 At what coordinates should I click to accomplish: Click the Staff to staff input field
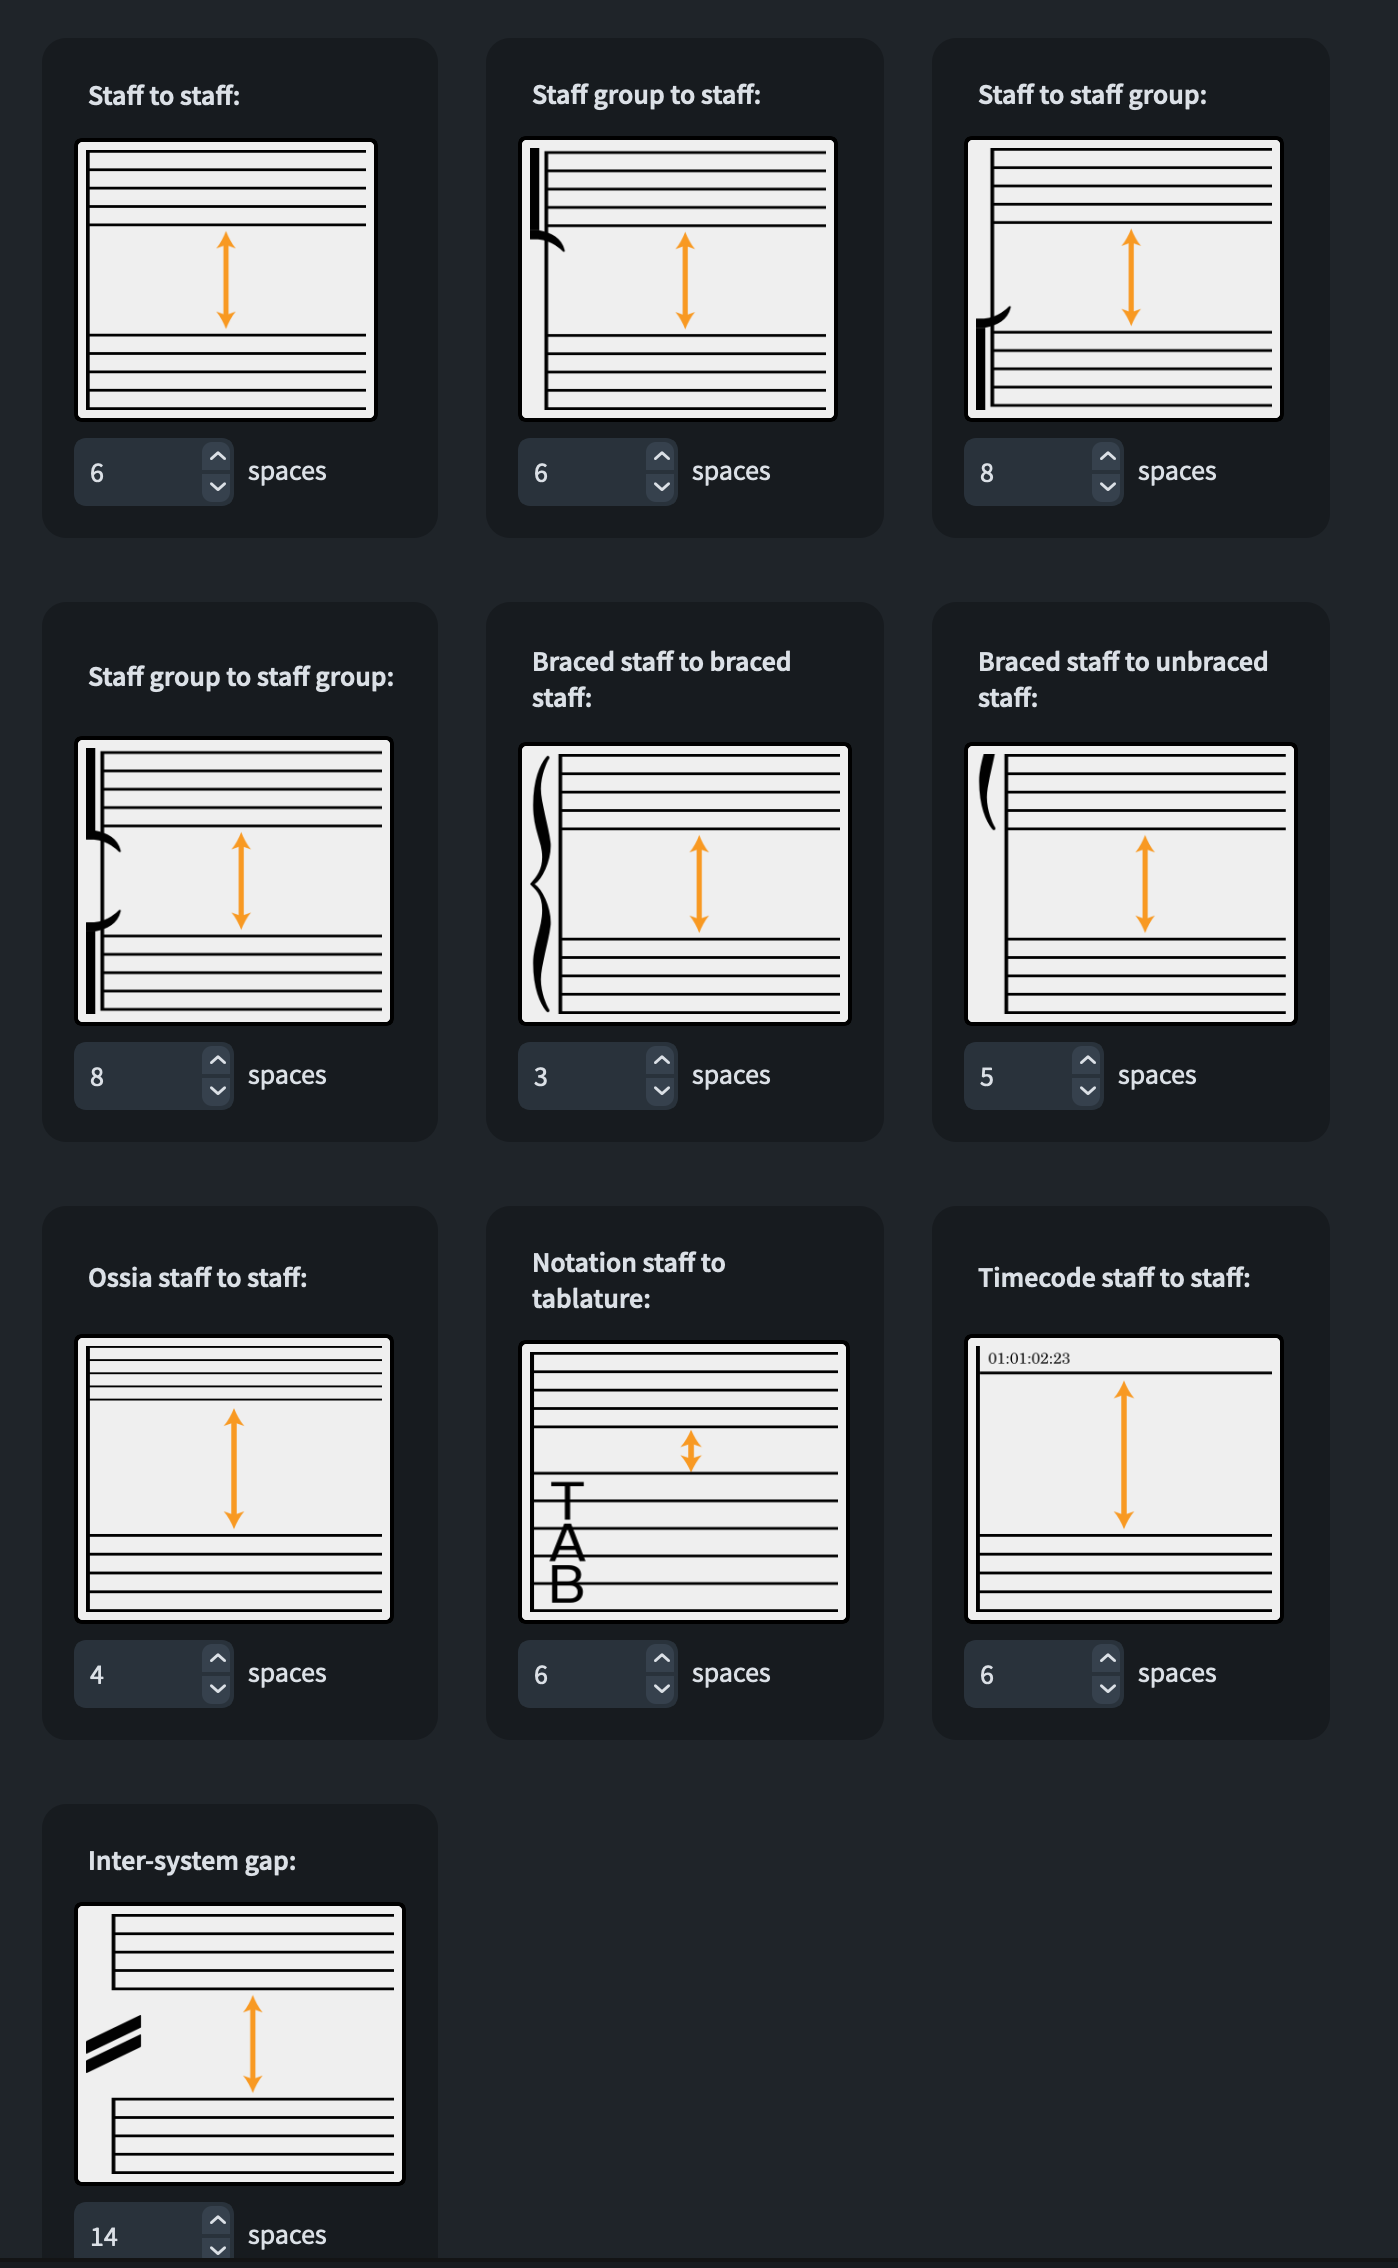tap(139, 472)
